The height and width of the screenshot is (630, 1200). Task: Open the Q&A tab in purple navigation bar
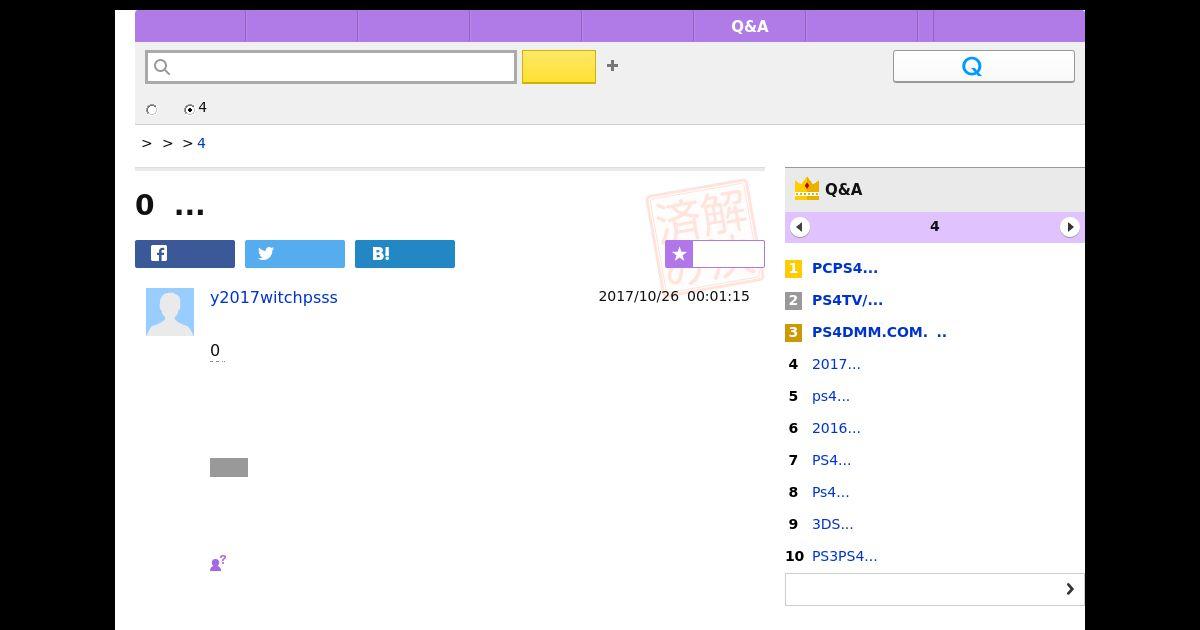point(749,26)
